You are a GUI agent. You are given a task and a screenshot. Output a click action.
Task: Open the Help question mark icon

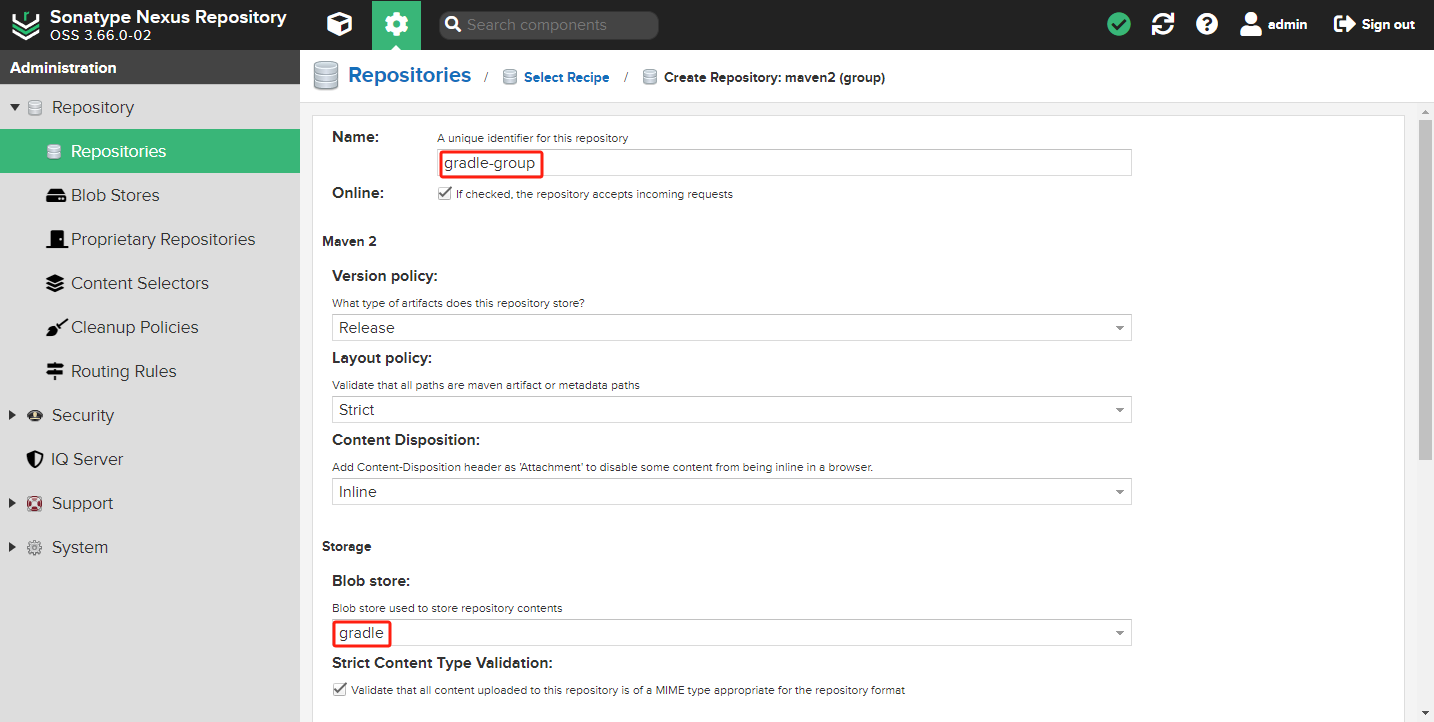pyautogui.click(x=1207, y=24)
